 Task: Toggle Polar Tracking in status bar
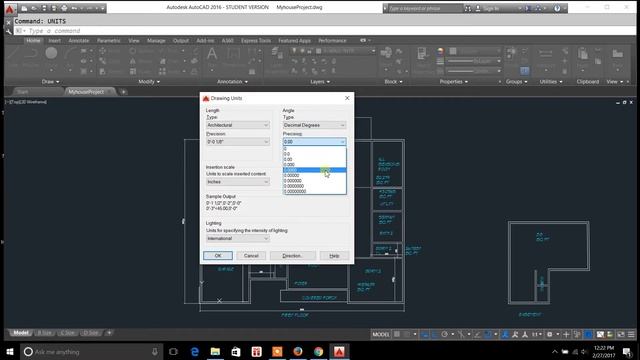[444, 334]
